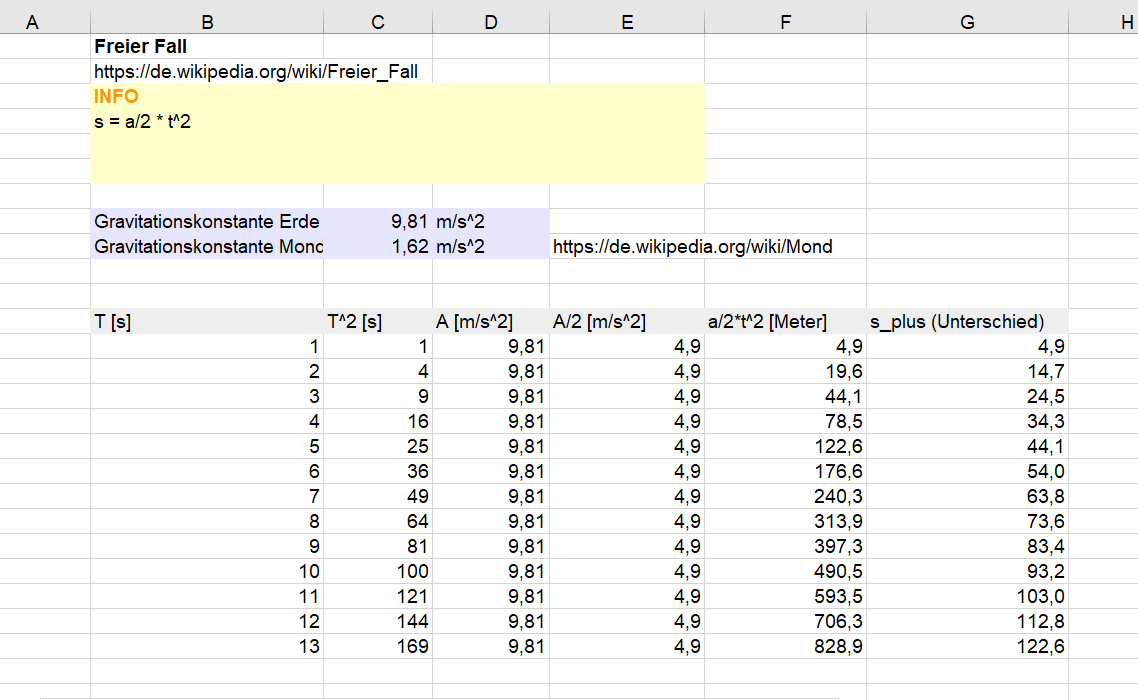The height and width of the screenshot is (700, 1138).
Task: Select 'Gravitationskonstante Mond' label cell
Action: 207,246
